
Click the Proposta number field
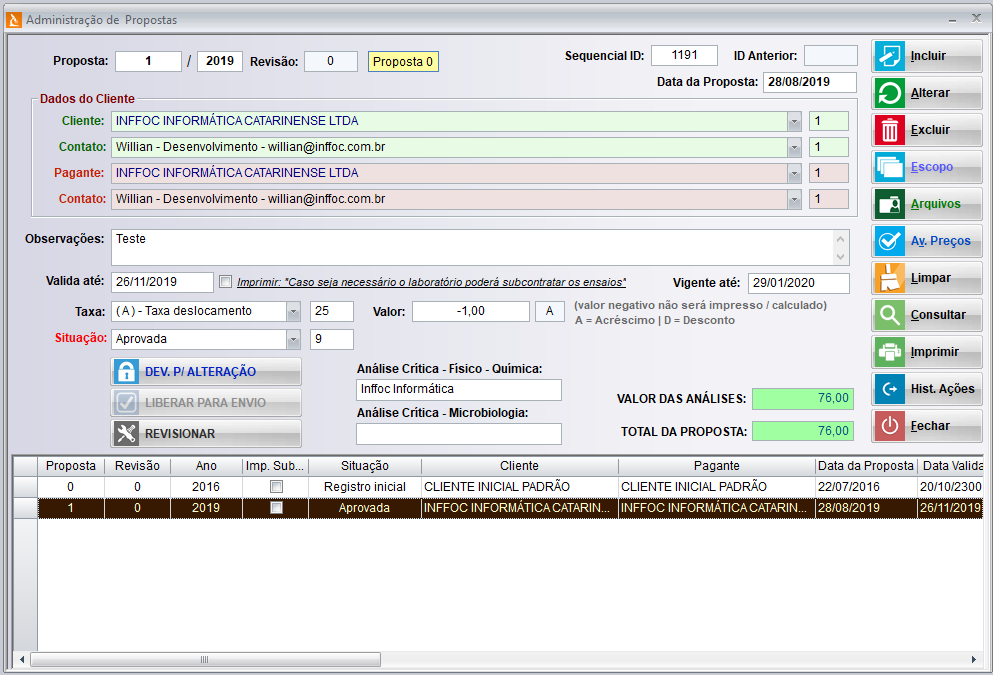[x=148, y=61]
